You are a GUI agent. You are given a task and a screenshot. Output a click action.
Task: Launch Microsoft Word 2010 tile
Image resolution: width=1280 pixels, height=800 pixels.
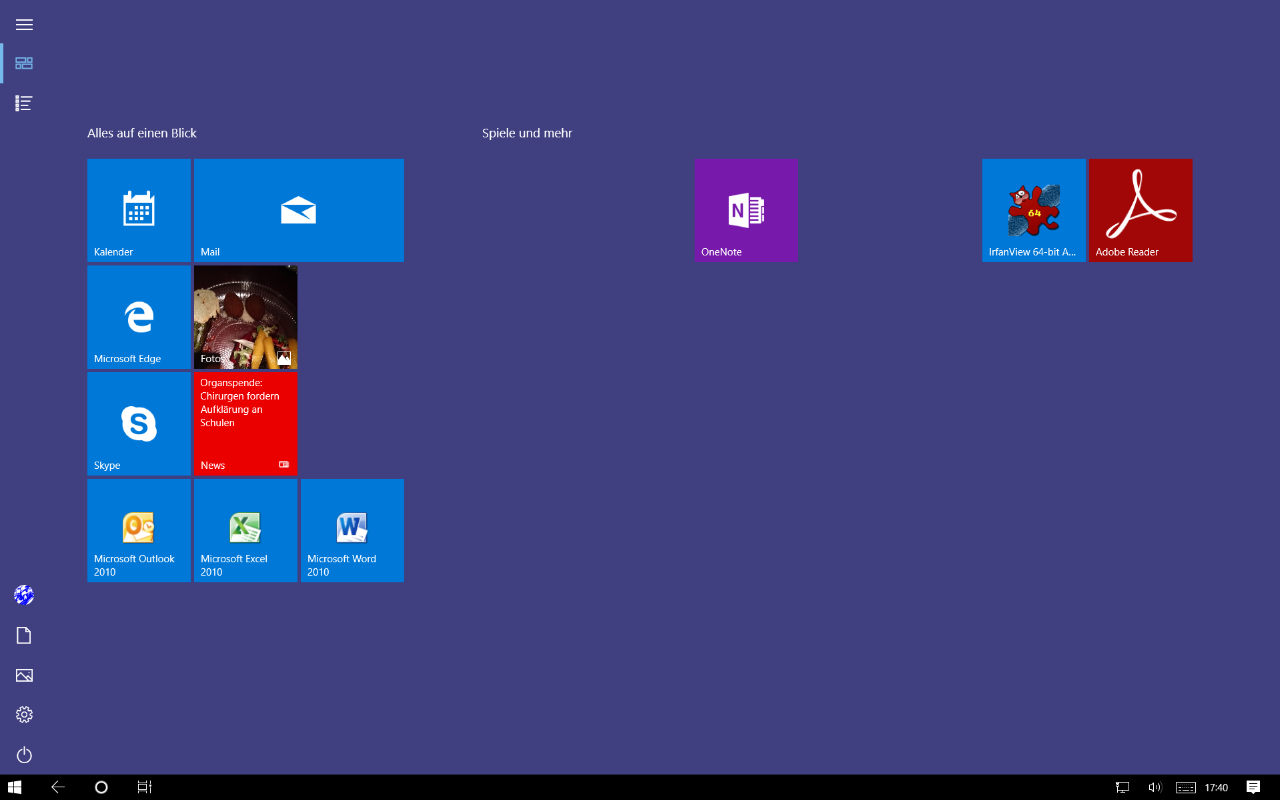click(x=353, y=530)
